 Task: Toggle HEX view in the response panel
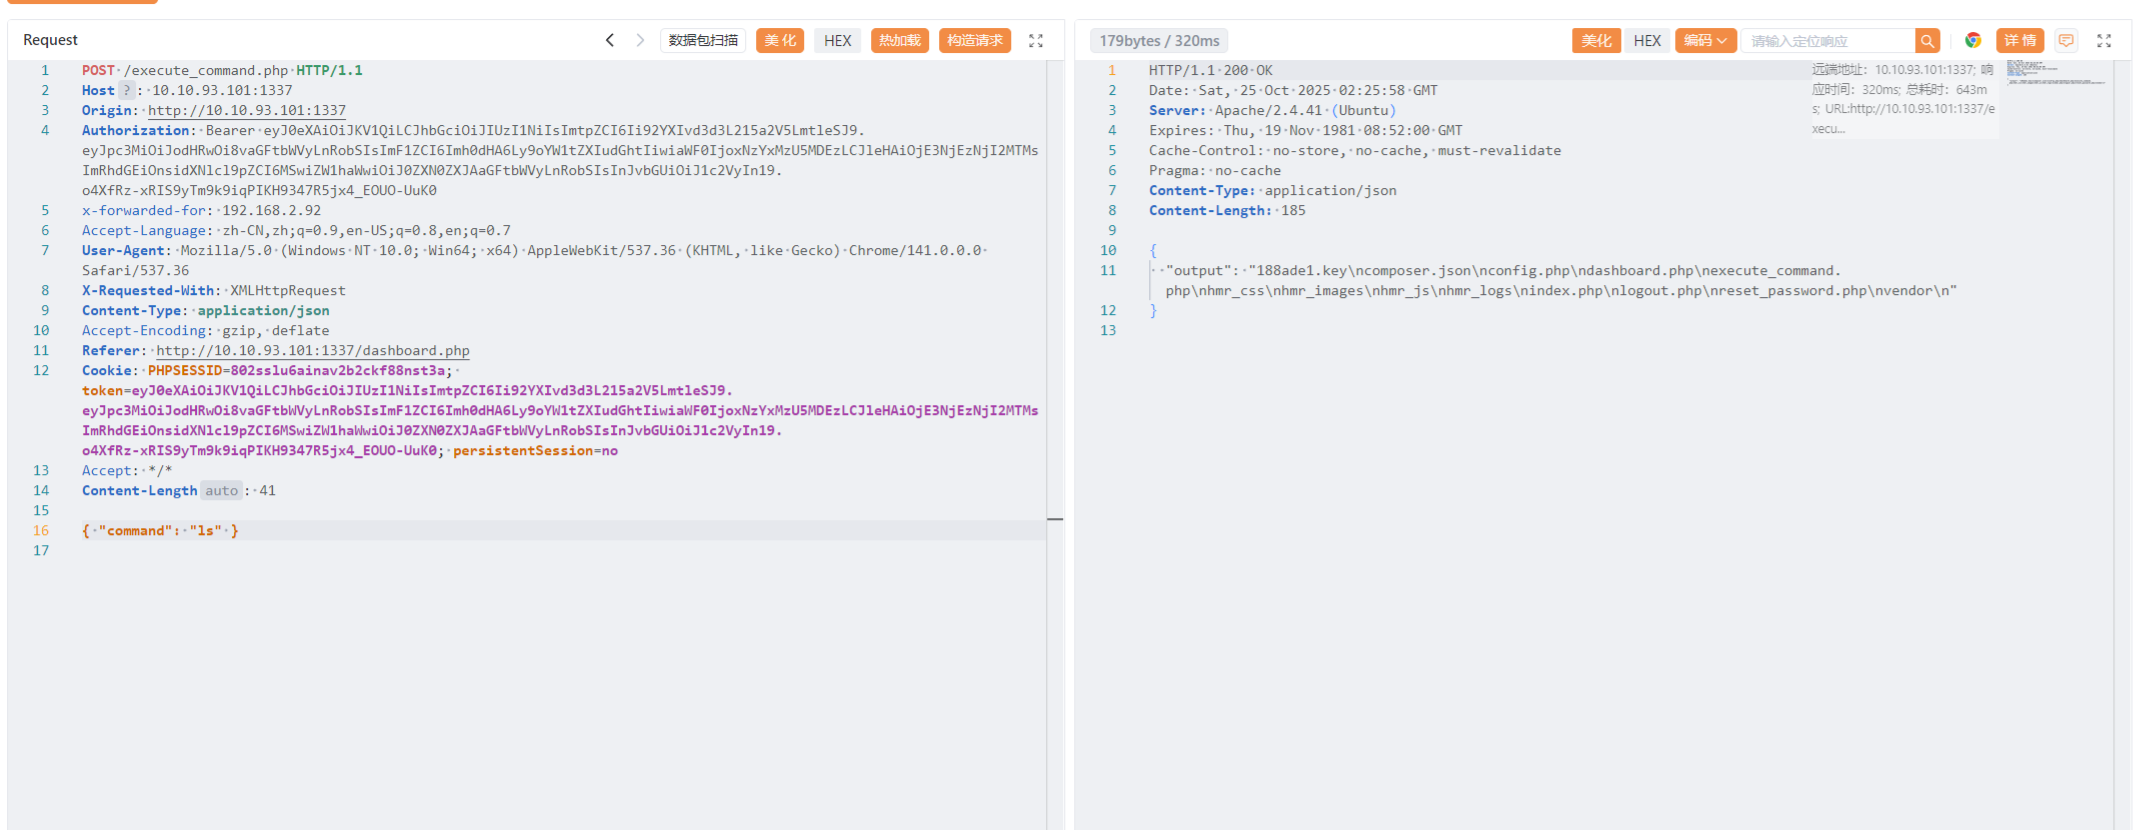pyautogui.click(x=1647, y=41)
